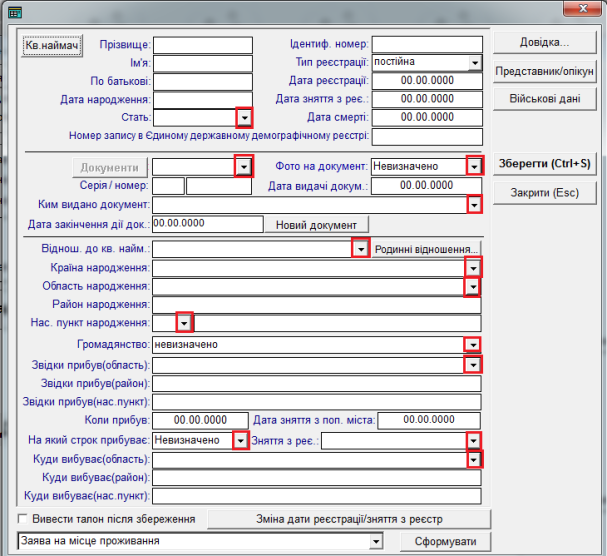Image resolution: width=607 pixels, height=556 pixels.
Task: Toggle Вивести талон після збереження checkbox
Action: tap(23, 519)
